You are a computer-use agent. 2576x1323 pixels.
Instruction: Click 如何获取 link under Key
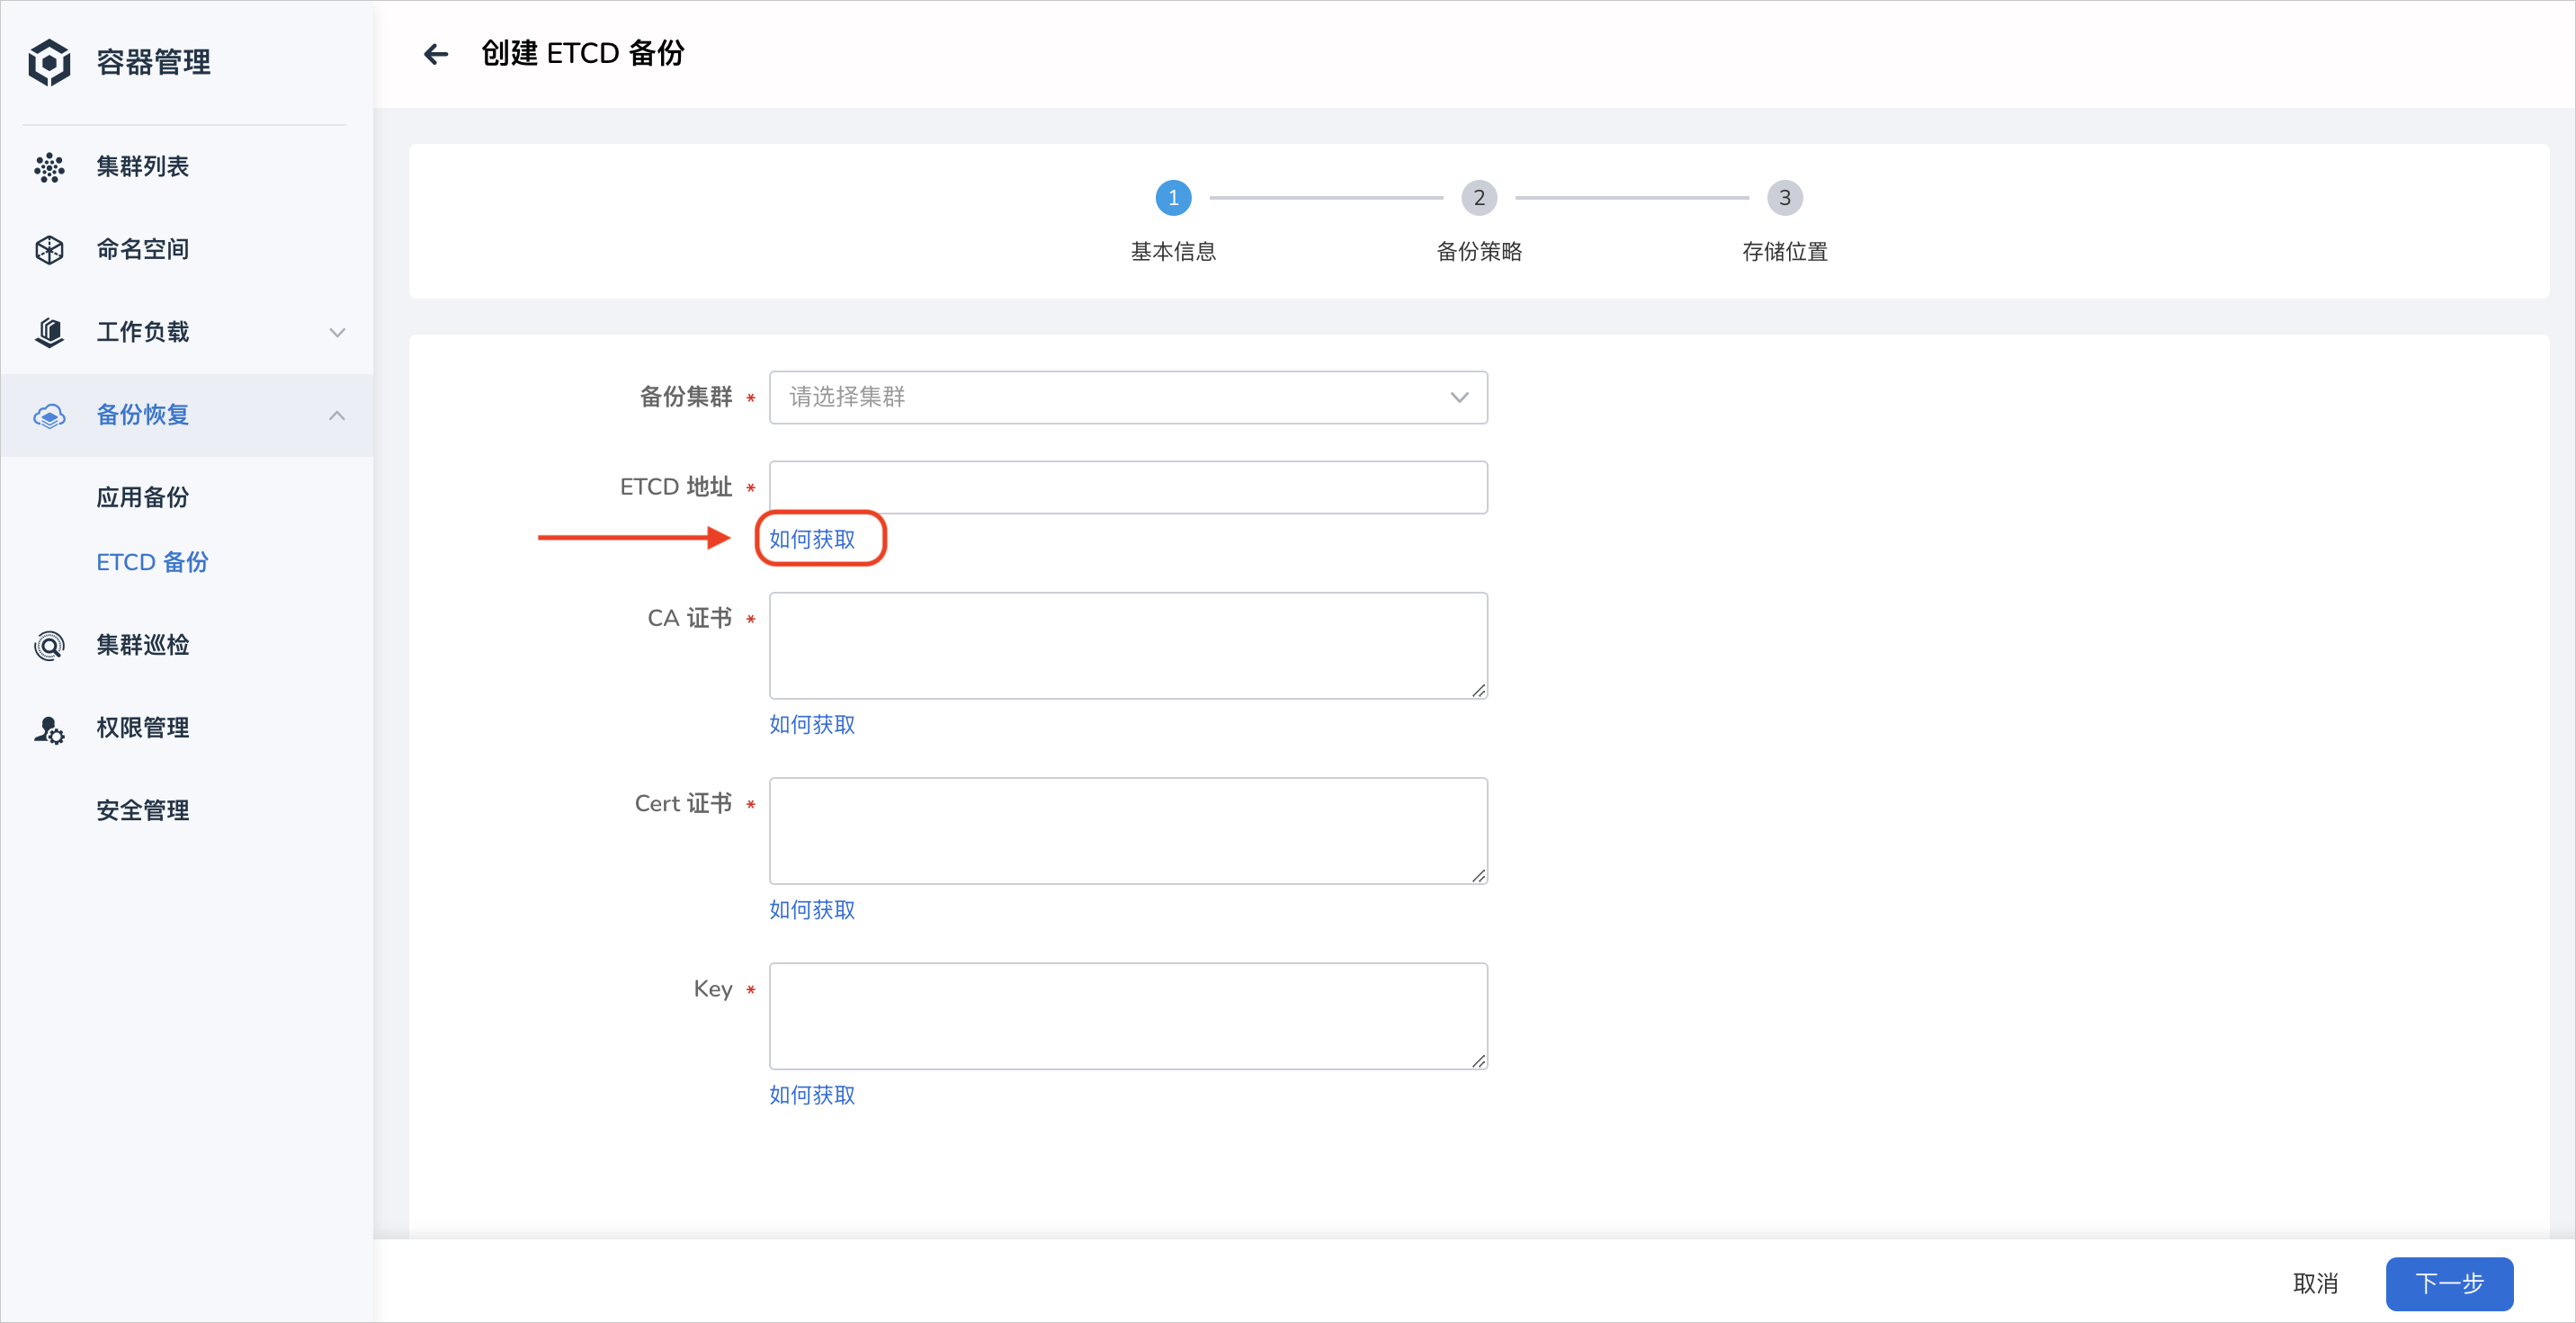click(x=812, y=1096)
